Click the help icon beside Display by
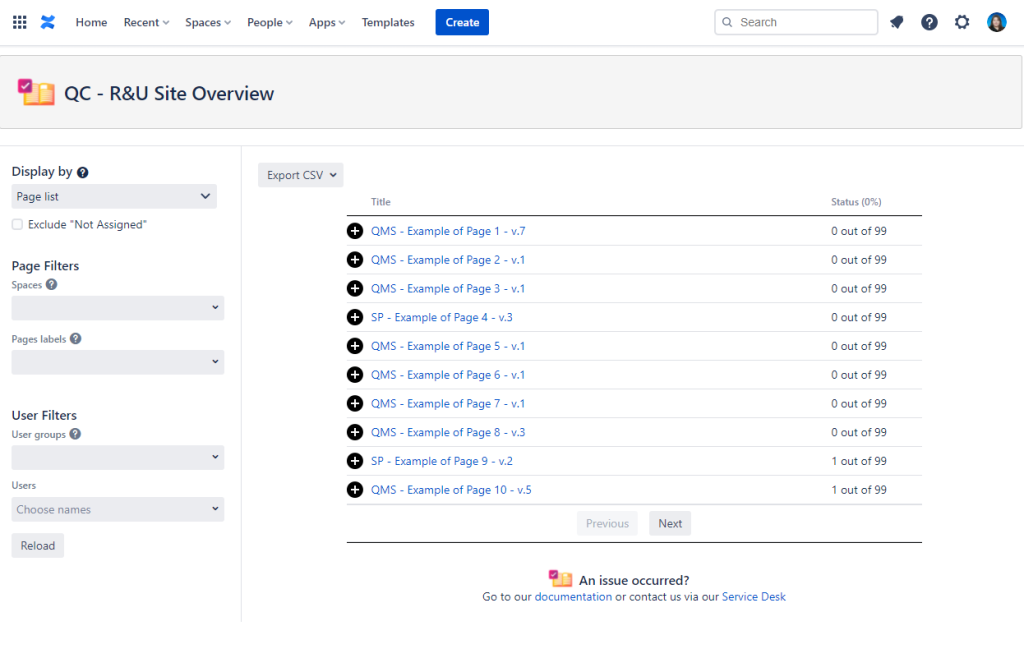This screenshot has width=1024, height=672. point(83,172)
